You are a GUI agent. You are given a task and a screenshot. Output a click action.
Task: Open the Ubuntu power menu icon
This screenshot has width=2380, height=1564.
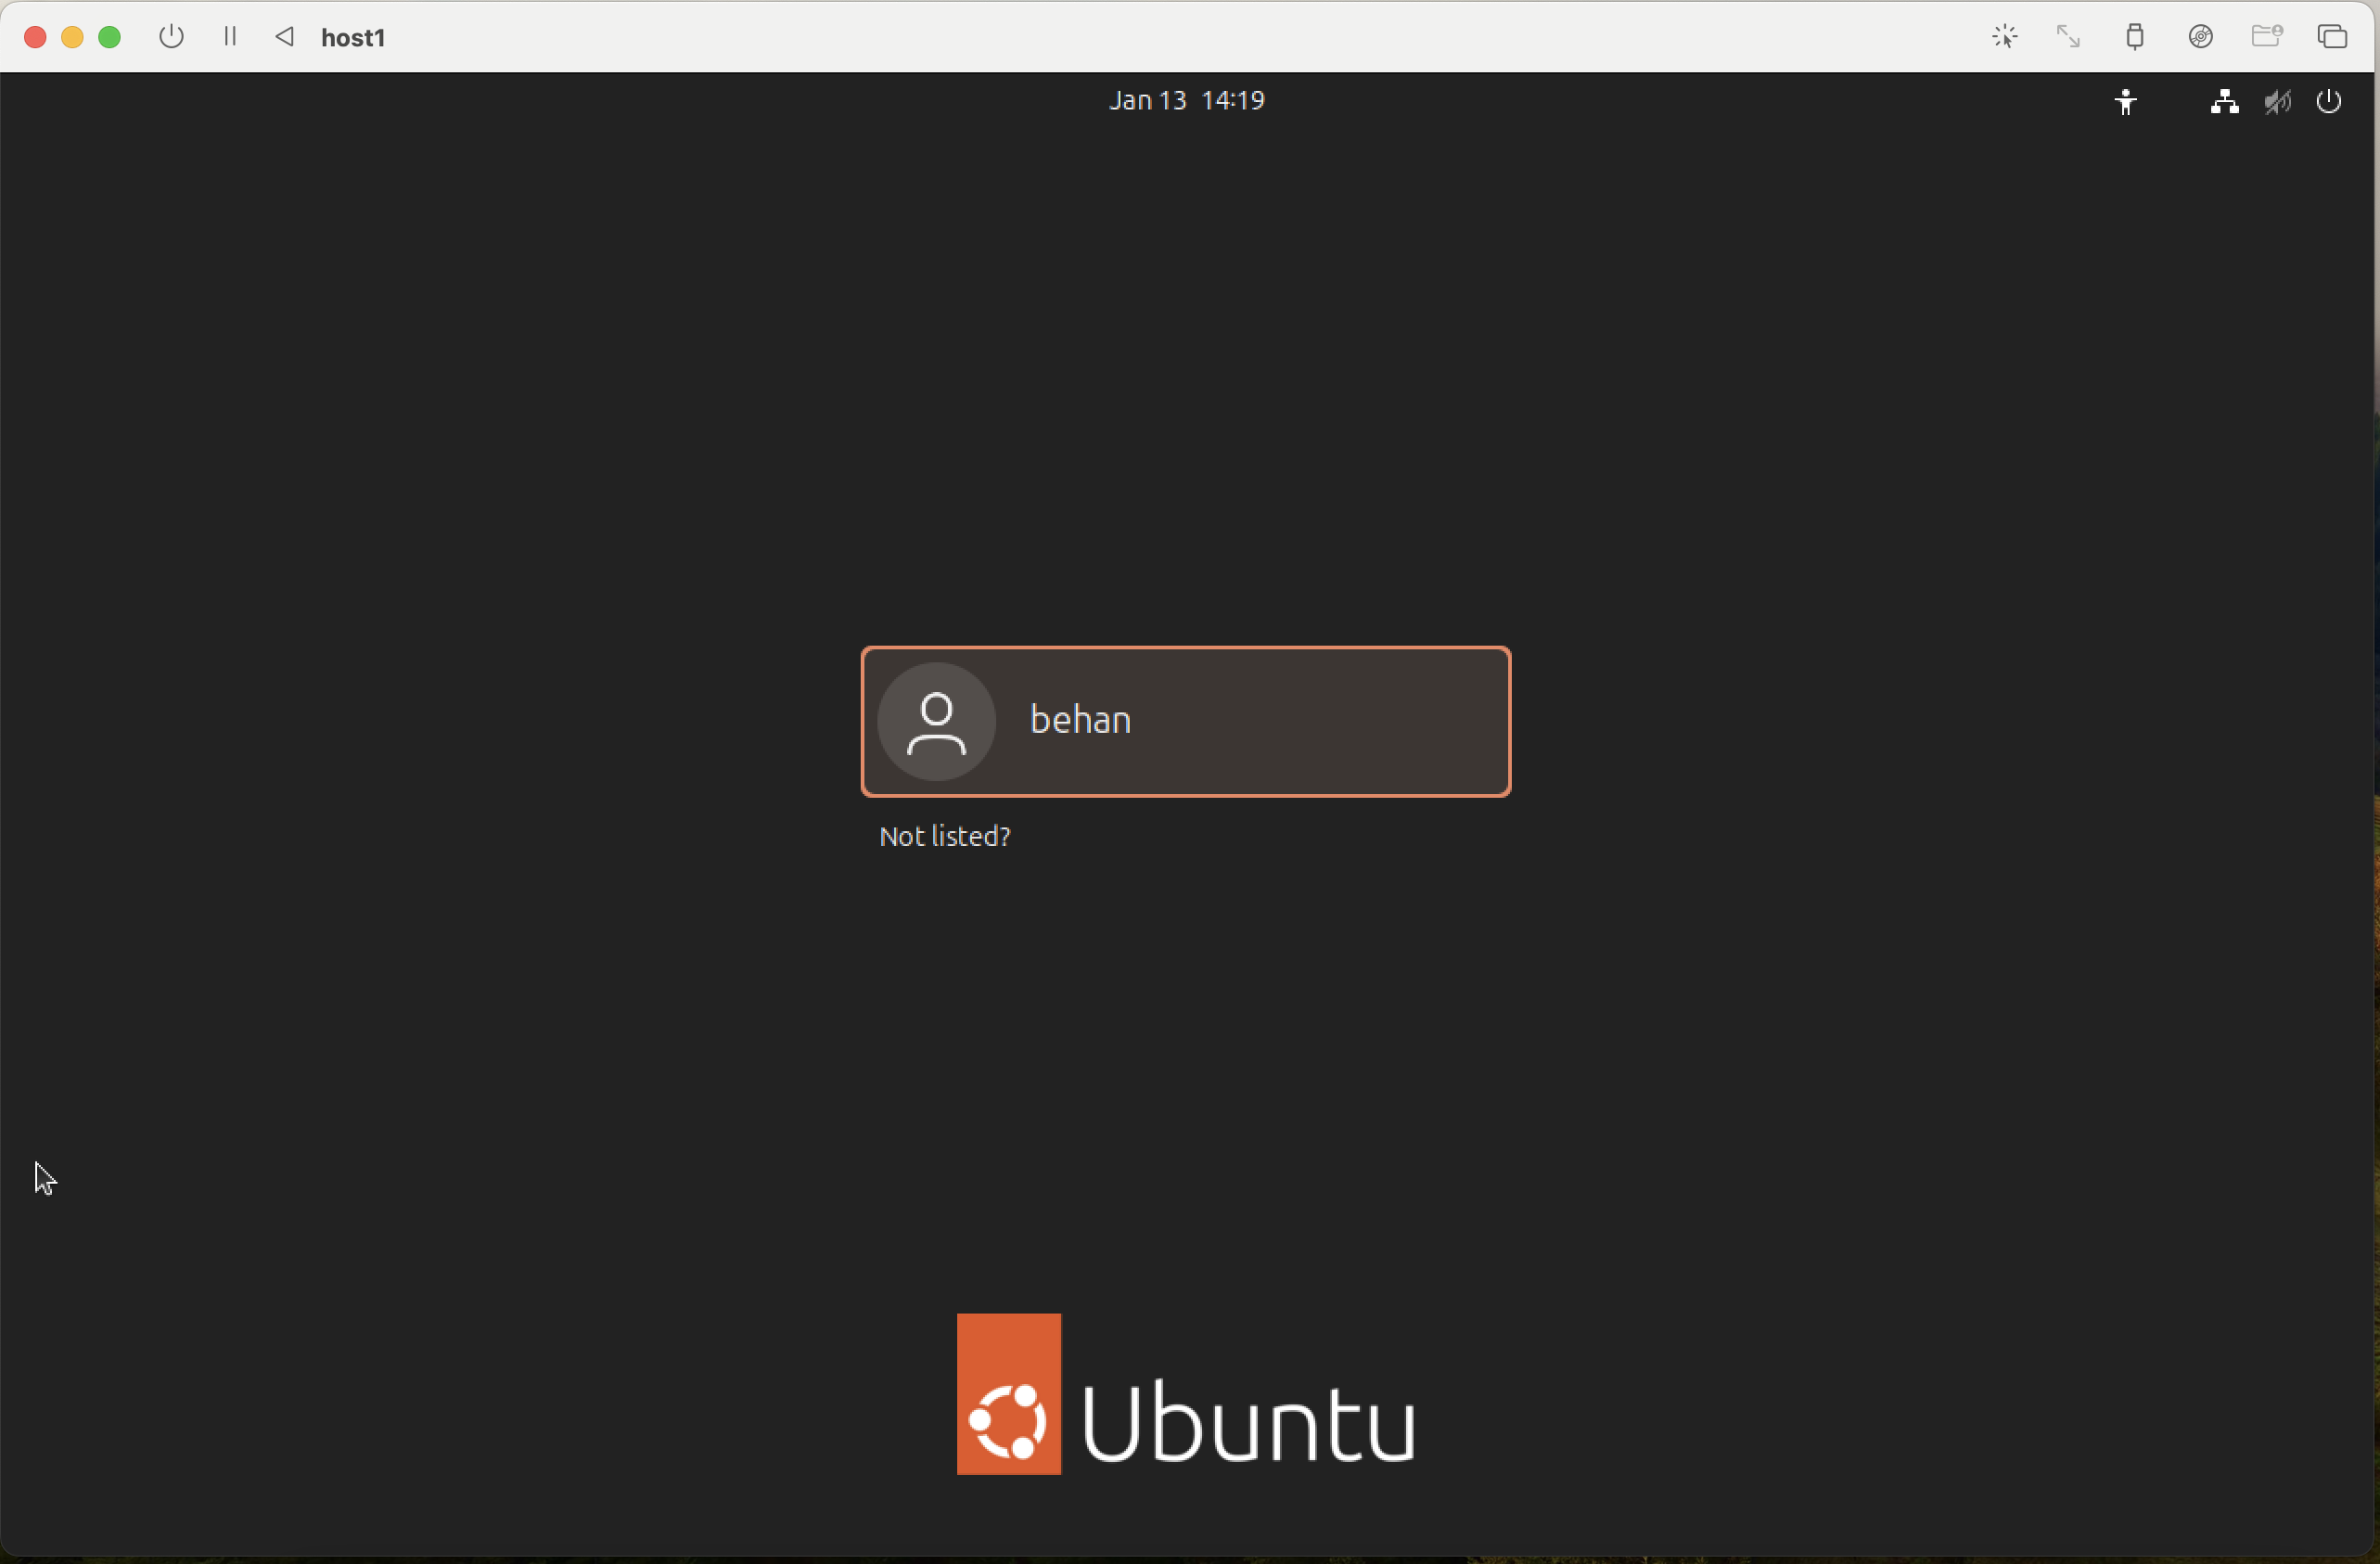[x=2329, y=101]
